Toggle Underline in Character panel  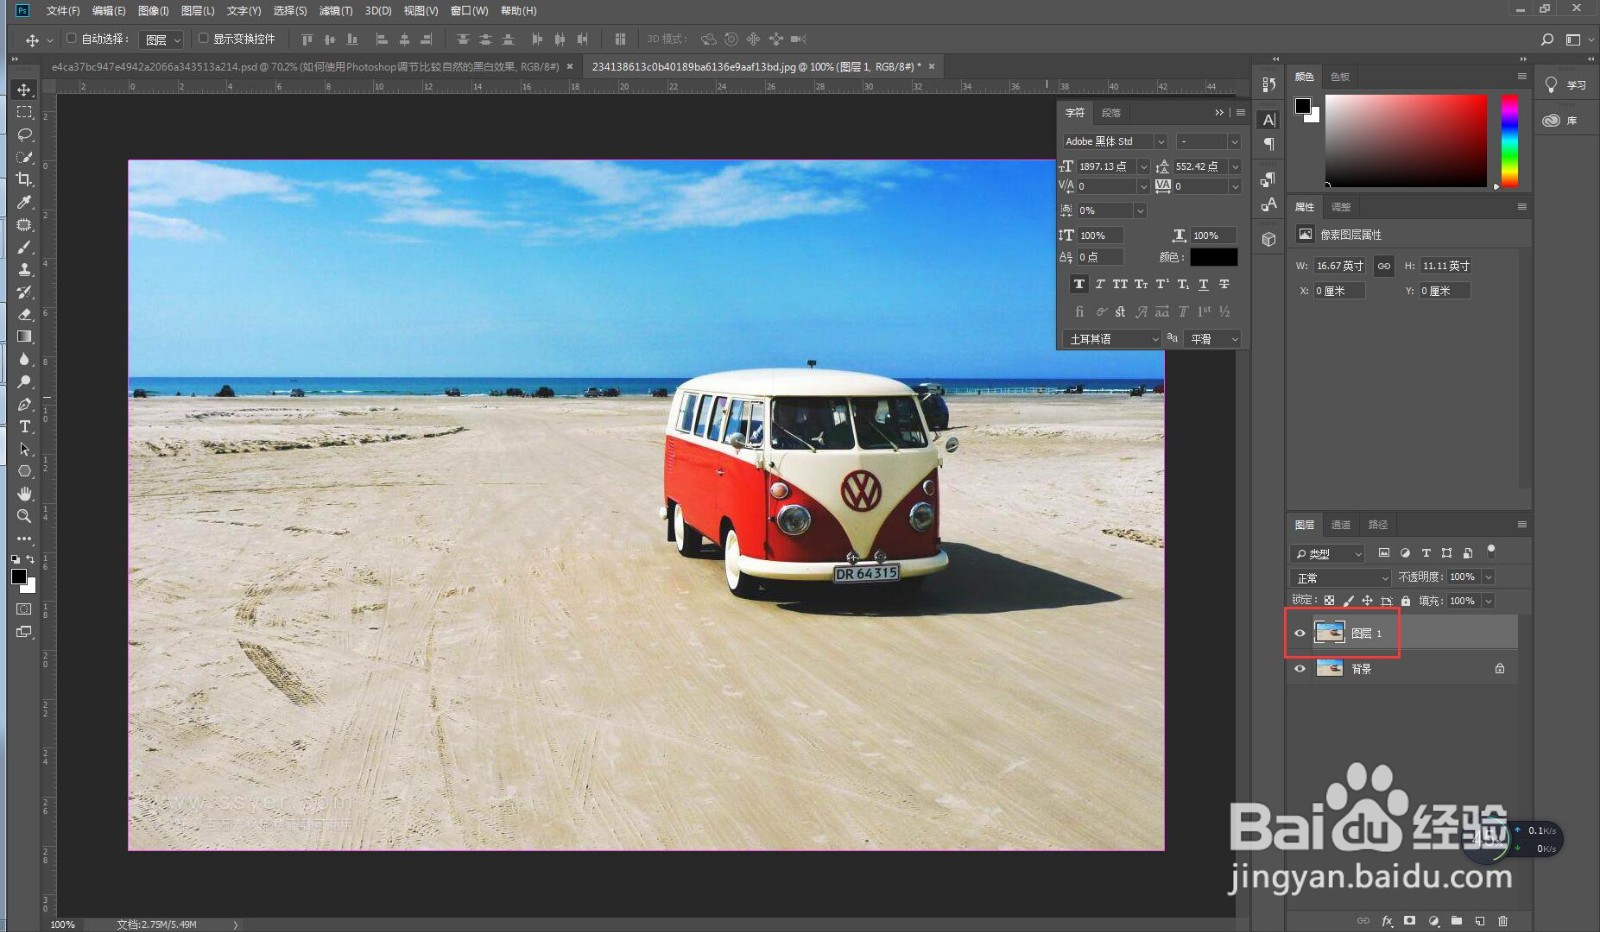click(1203, 284)
